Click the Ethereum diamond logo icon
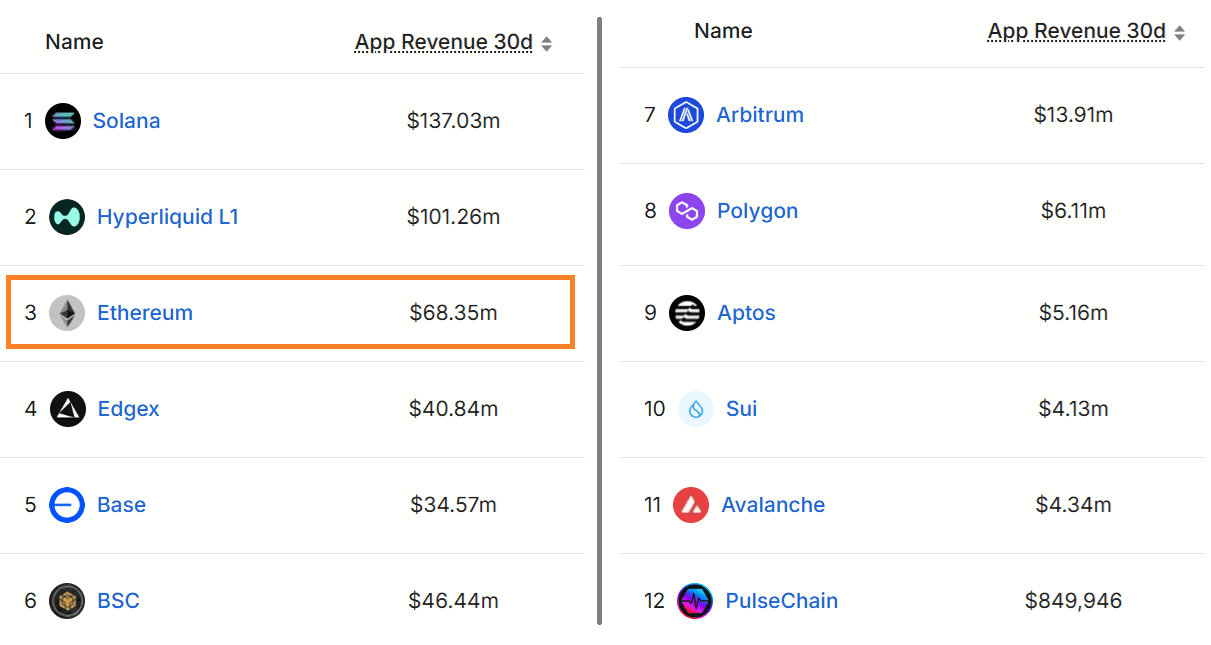The height and width of the screenshot is (645, 1211). tap(67, 313)
